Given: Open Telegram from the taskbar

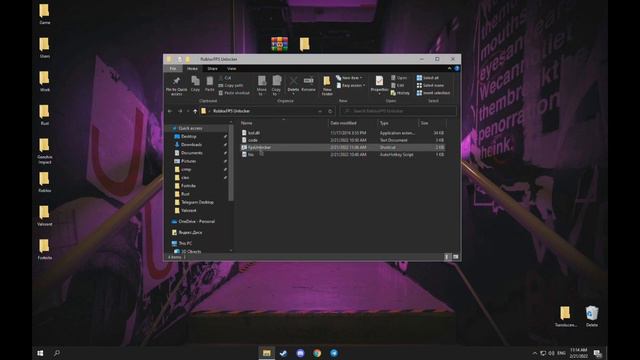Looking at the screenshot, I should coord(334,353).
